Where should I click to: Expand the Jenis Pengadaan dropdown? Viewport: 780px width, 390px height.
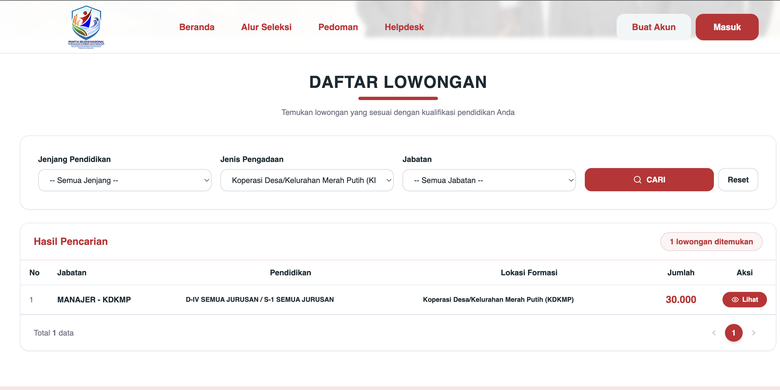[307, 181]
